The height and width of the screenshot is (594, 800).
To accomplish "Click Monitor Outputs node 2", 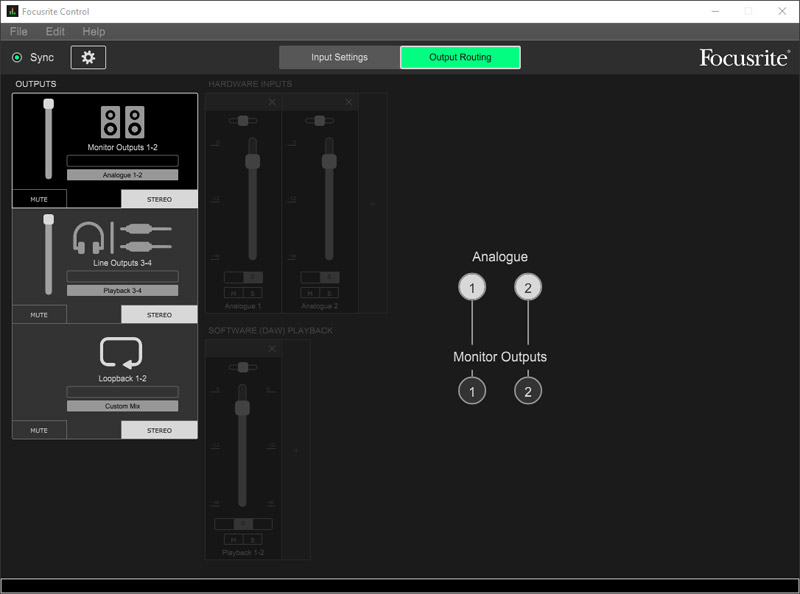I will click(528, 390).
